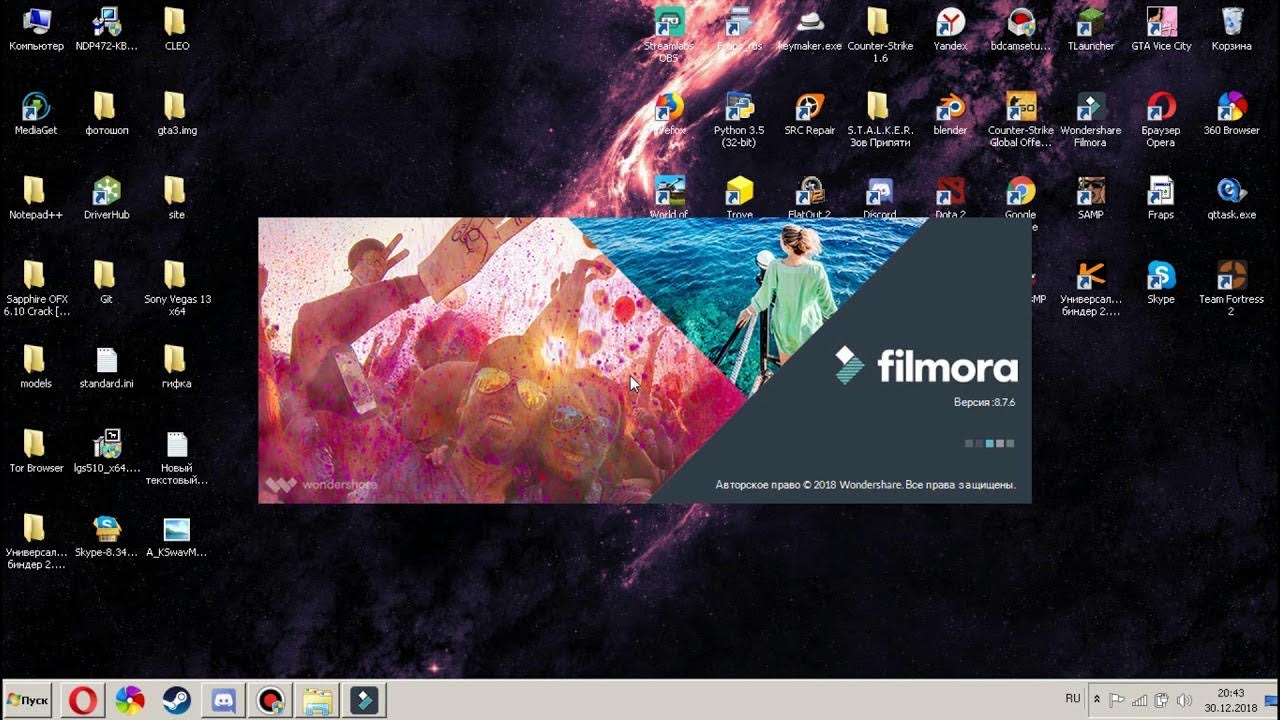Open the Компьютер desktop icon
Image resolution: width=1280 pixels, height=720 pixels.
[36, 30]
